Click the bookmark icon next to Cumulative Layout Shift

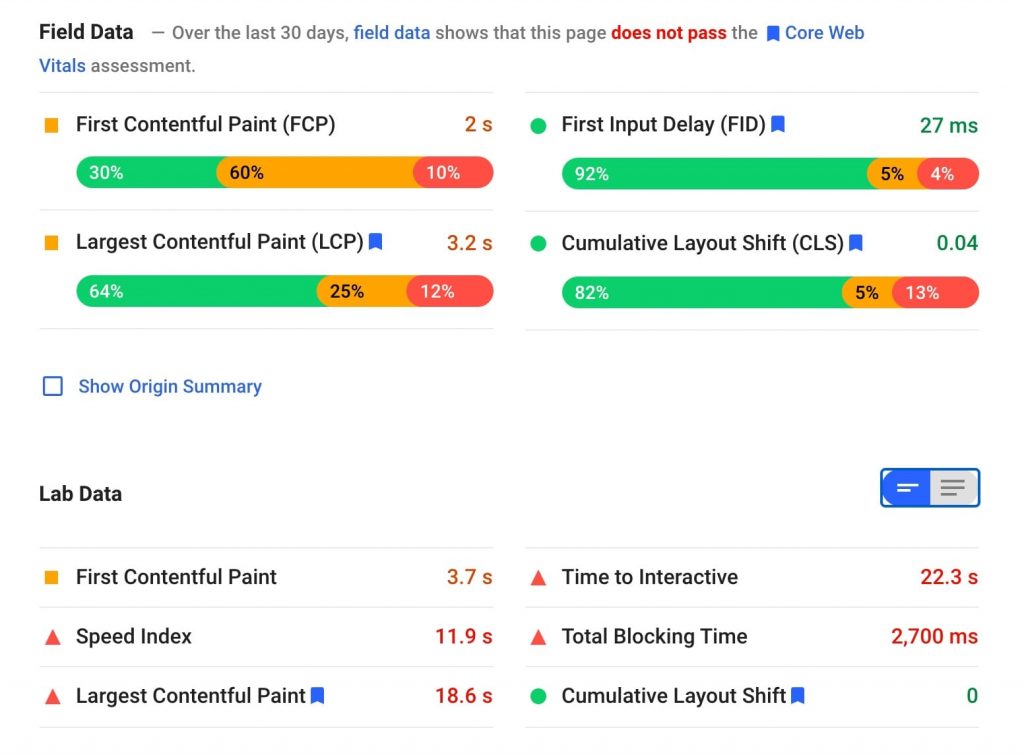pyautogui.click(x=855, y=243)
